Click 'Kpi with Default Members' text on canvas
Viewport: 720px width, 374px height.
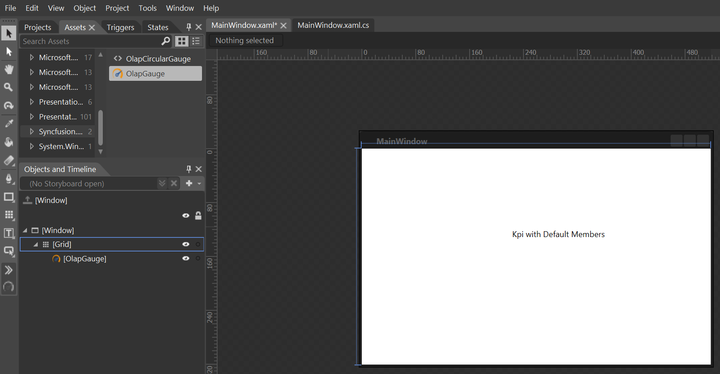(x=558, y=234)
